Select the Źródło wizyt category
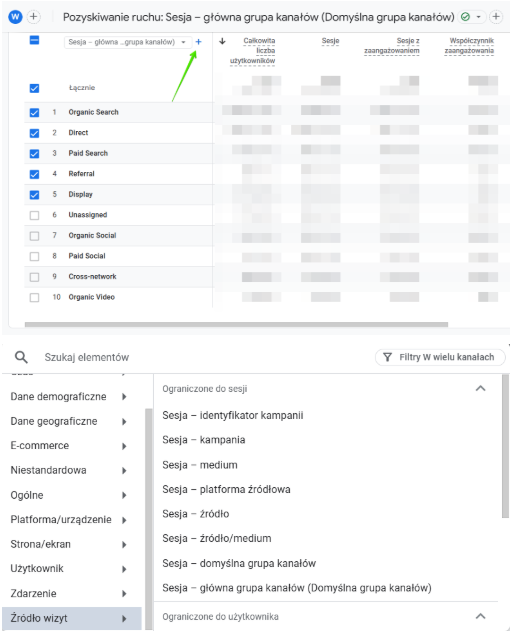 click(x=72, y=618)
